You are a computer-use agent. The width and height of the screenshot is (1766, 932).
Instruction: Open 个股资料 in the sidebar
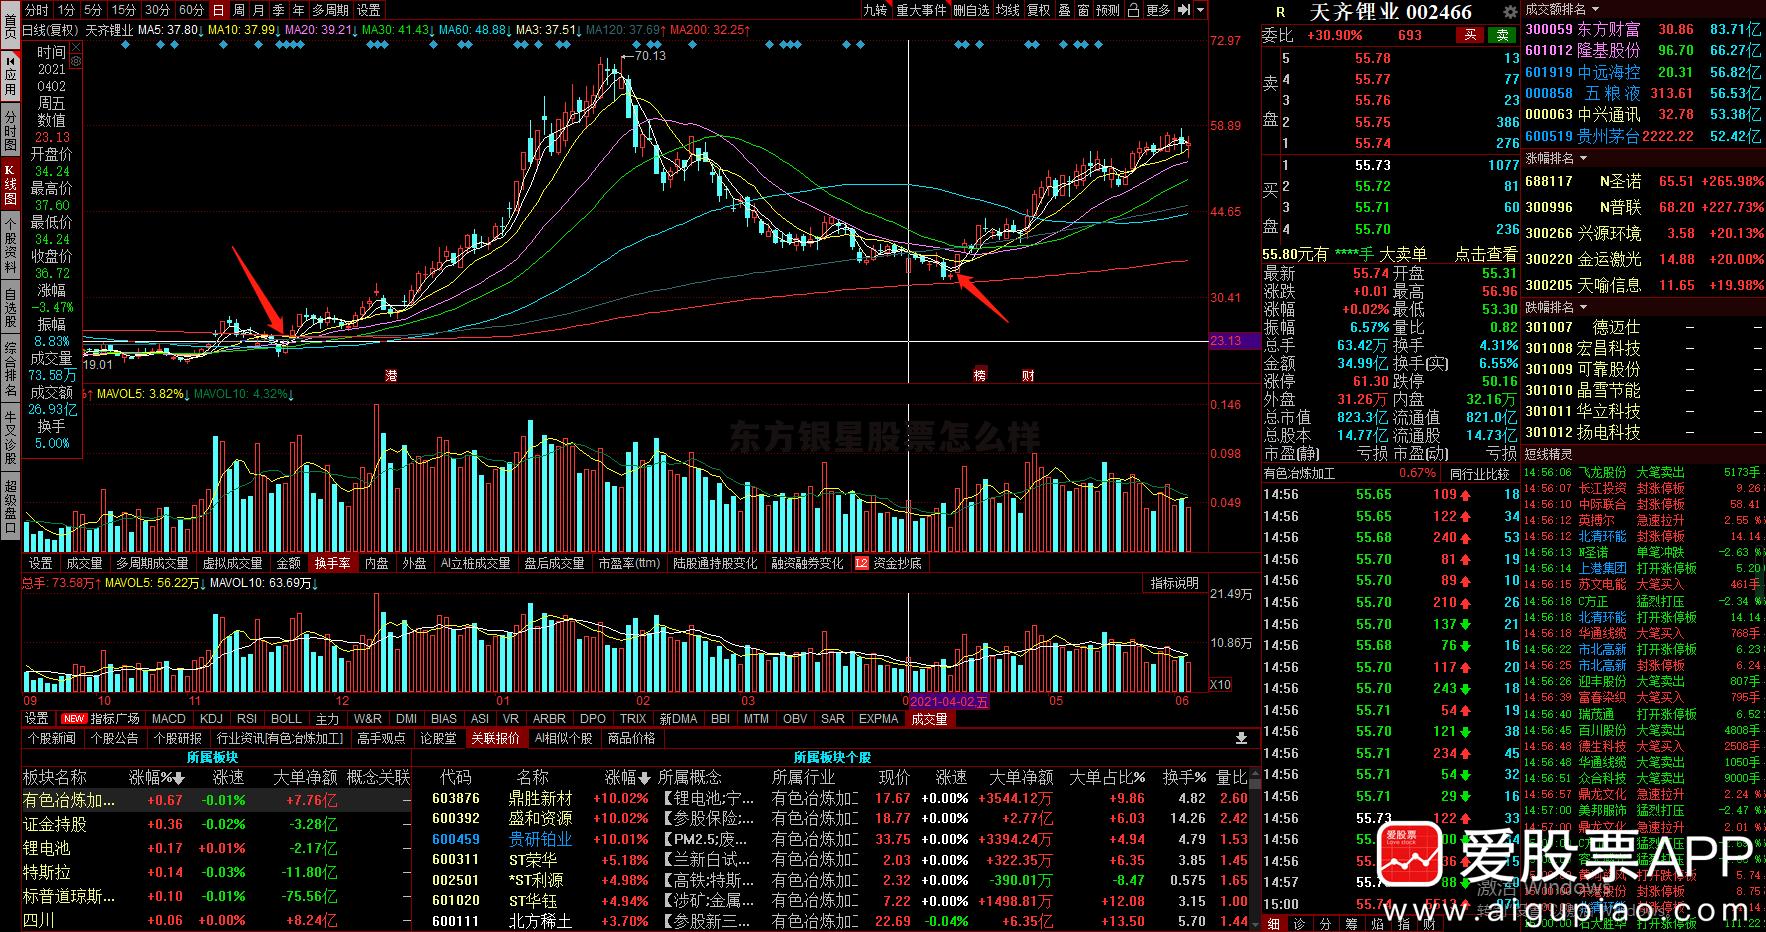tap(10, 245)
